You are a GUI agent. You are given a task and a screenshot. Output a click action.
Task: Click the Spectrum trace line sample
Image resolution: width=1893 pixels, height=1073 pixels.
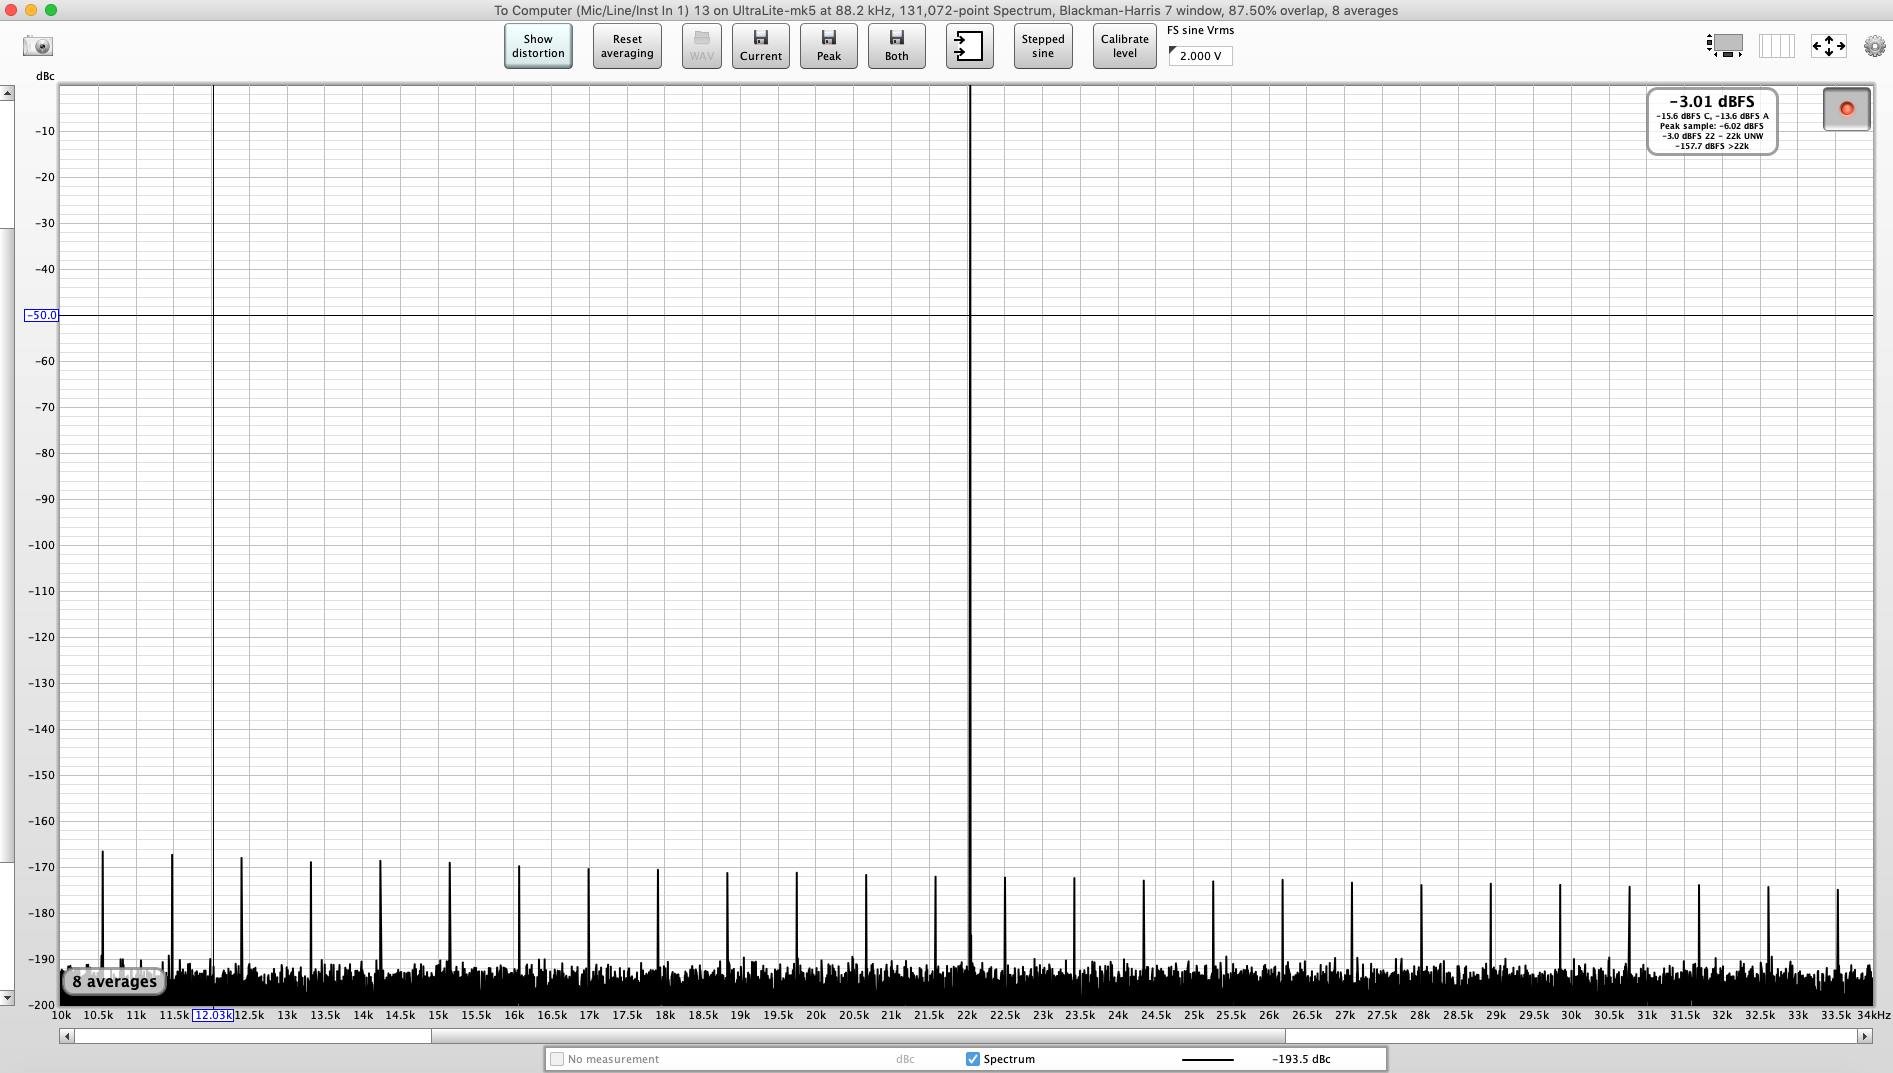pos(1208,1059)
